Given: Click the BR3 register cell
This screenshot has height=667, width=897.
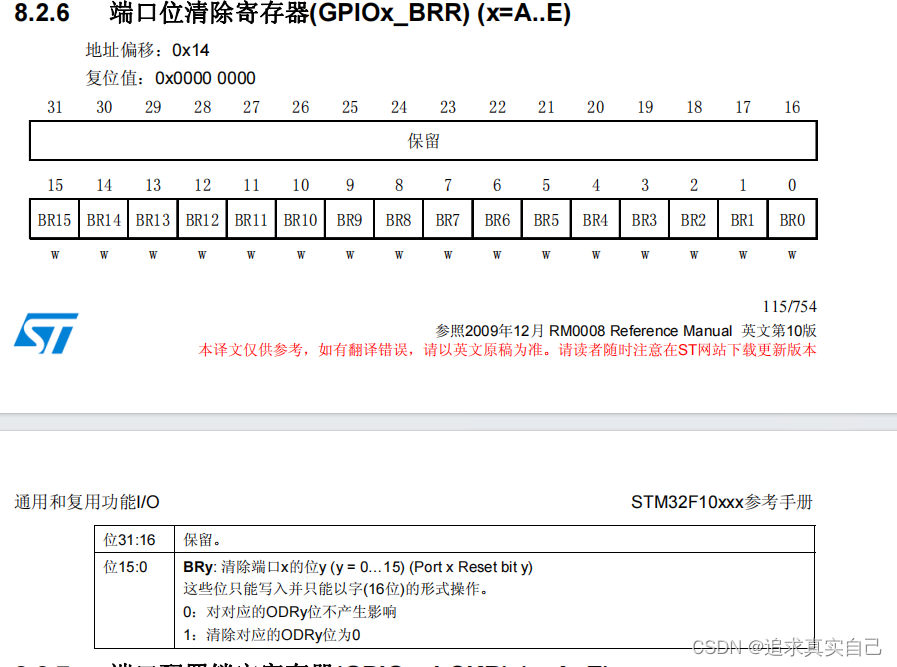Looking at the screenshot, I should (644, 218).
